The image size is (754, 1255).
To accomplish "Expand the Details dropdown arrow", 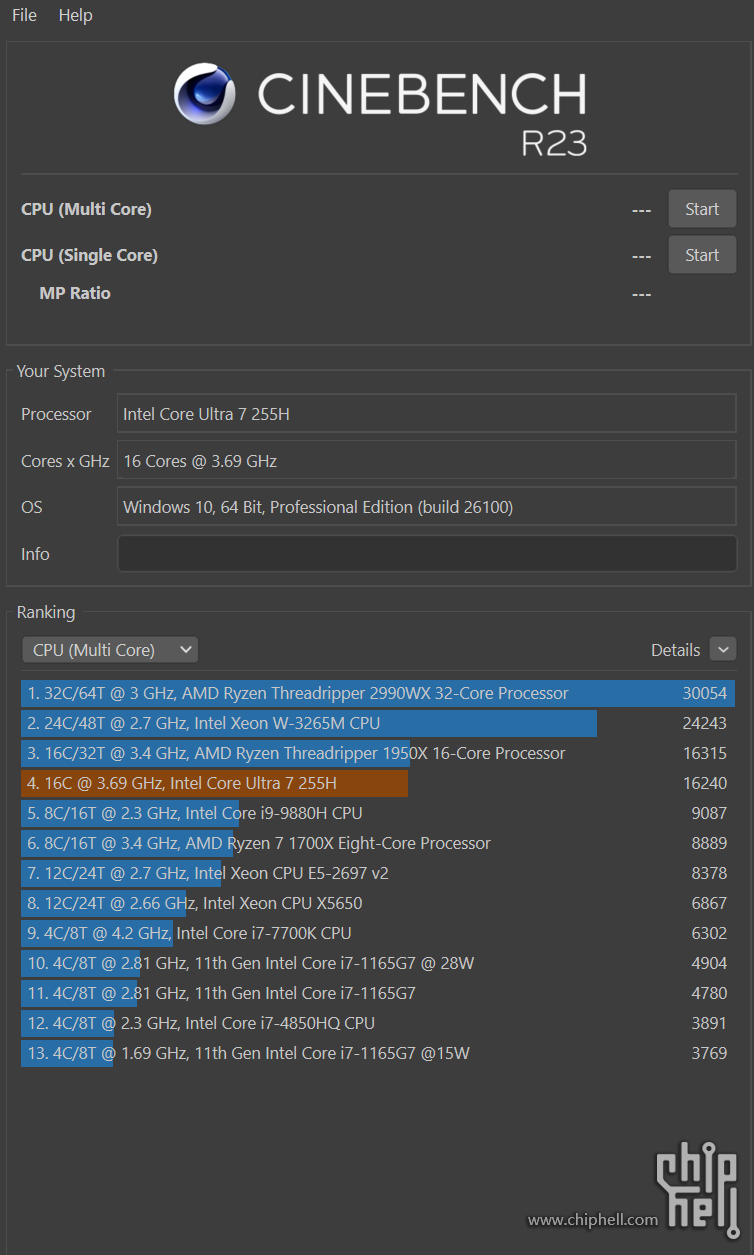I will pos(723,649).
